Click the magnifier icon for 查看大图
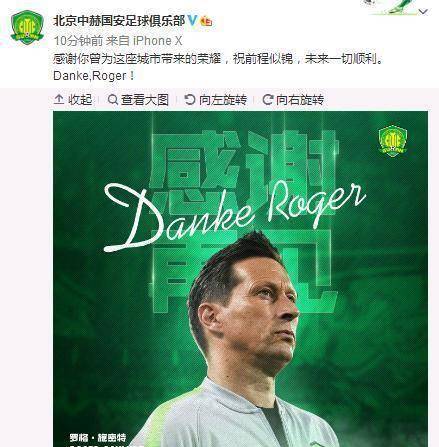The width and height of the screenshot is (439, 447). [113, 99]
